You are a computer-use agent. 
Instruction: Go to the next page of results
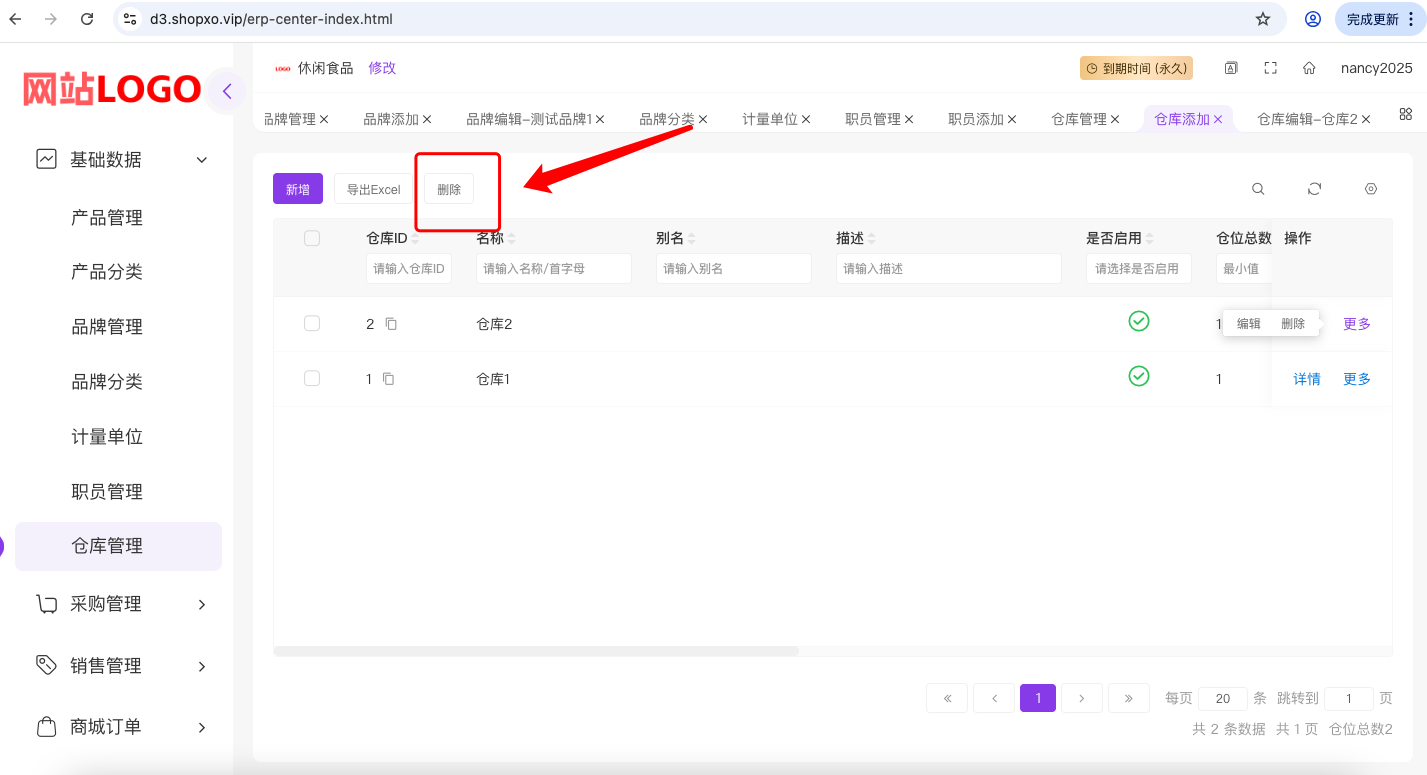tap(1082, 698)
